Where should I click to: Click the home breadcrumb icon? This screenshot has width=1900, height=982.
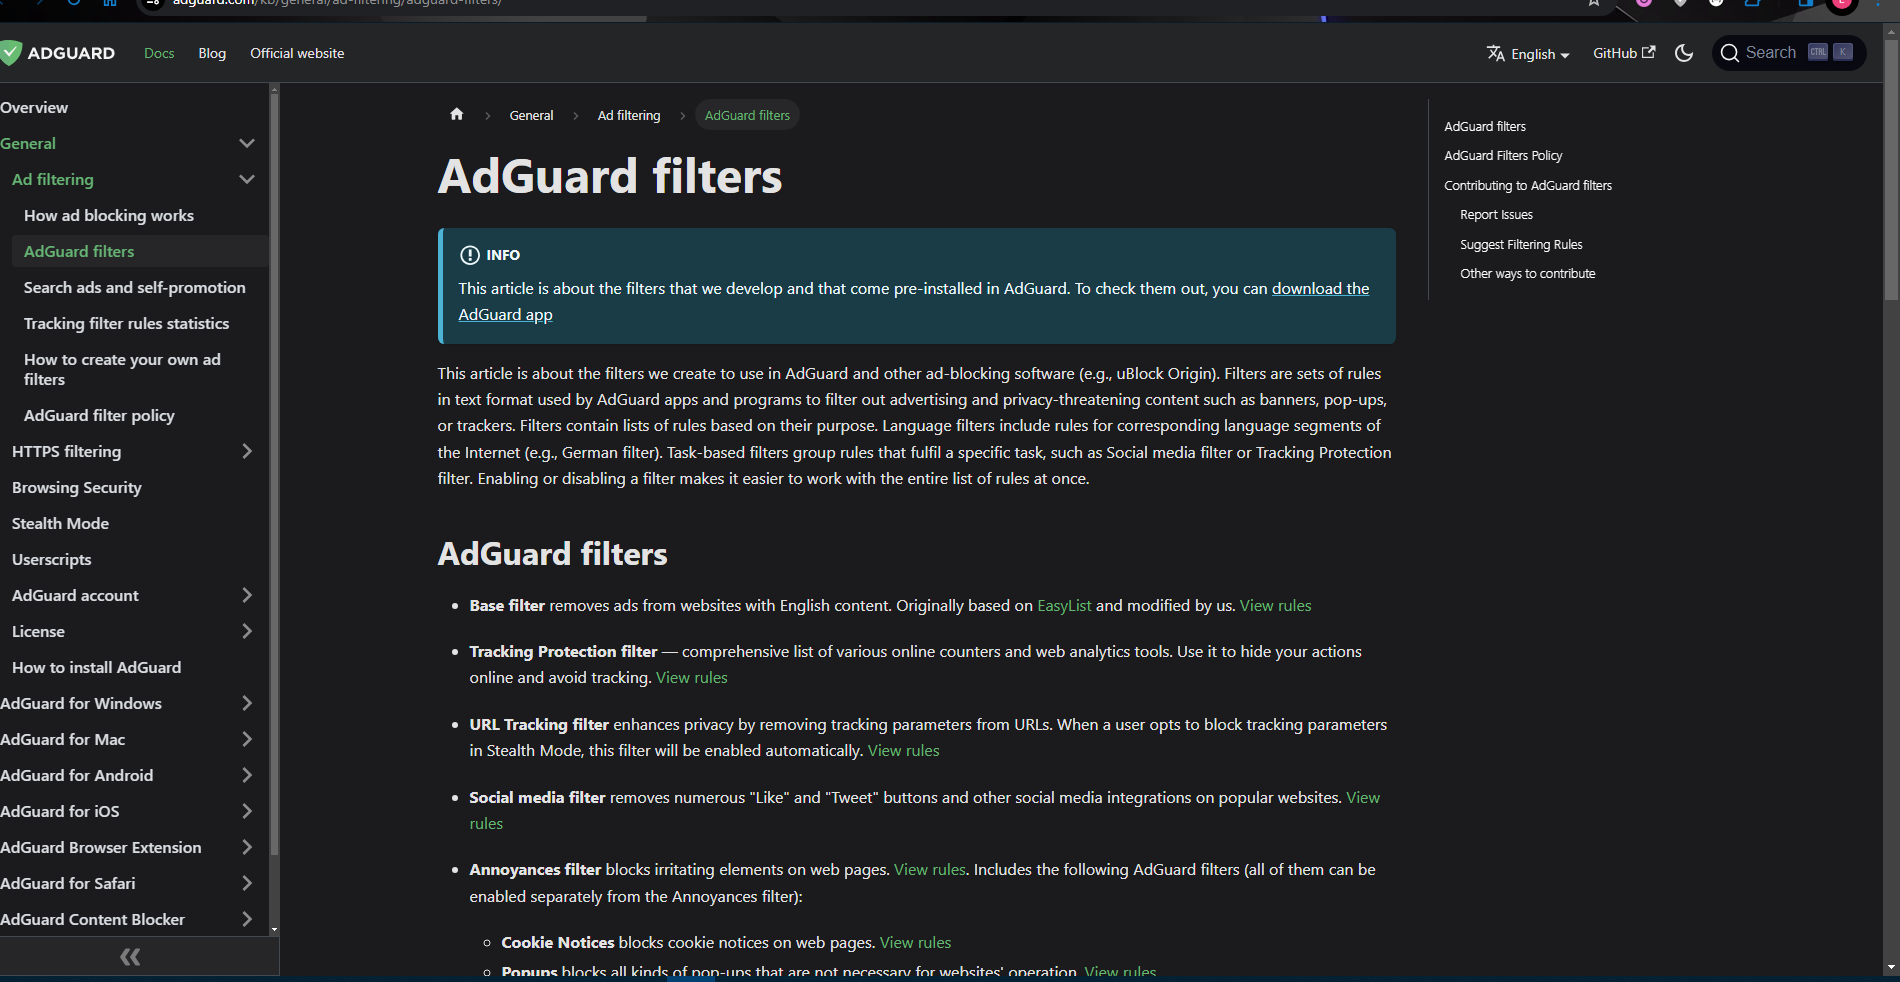coord(457,114)
